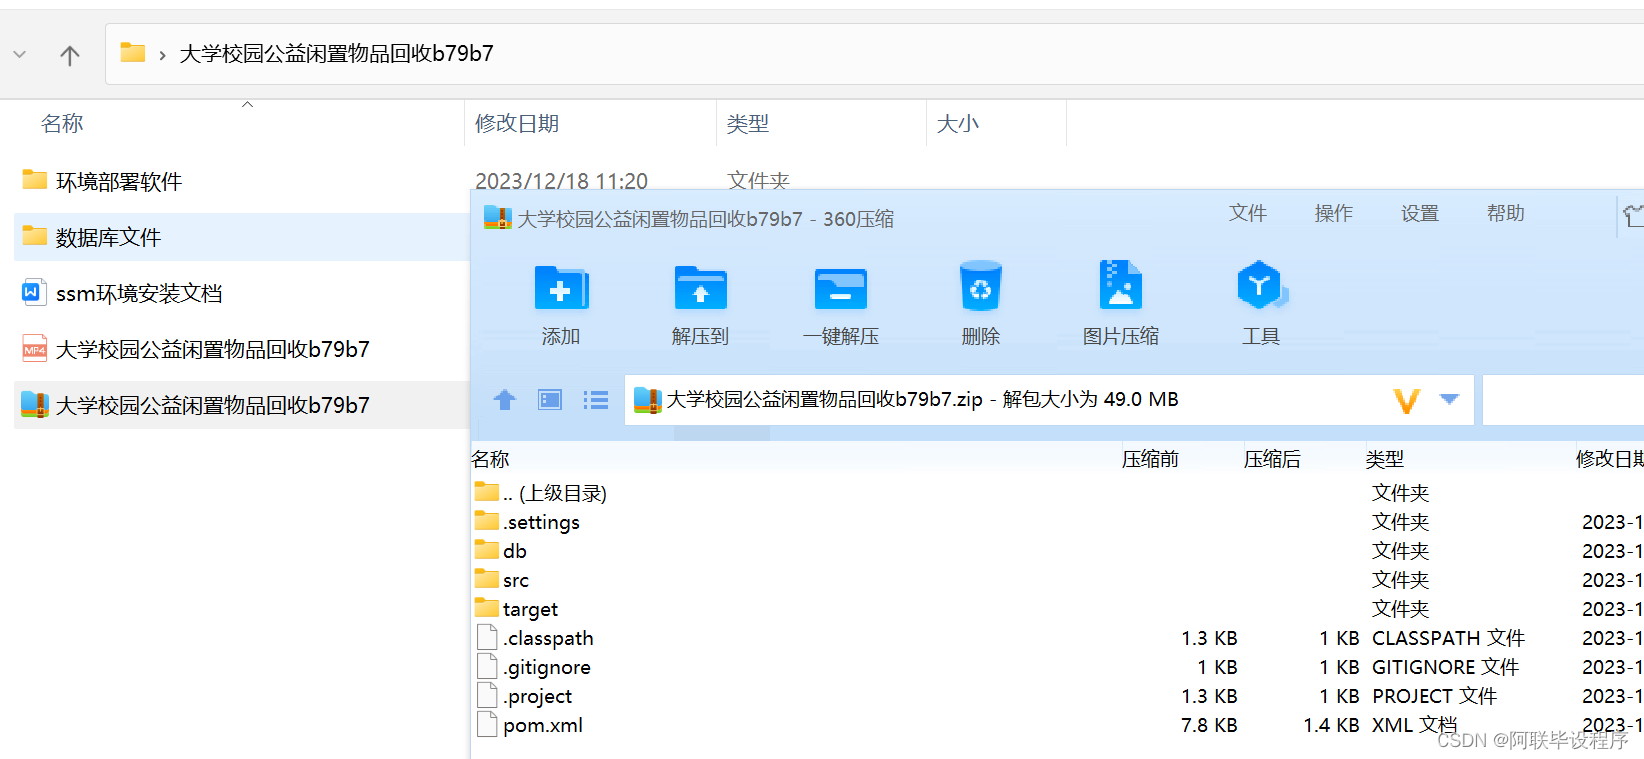This screenshot has height=759, width=1644.
Task: Click the 图片压缩 (Image compress) icon
Action: tap(1120, 286)
